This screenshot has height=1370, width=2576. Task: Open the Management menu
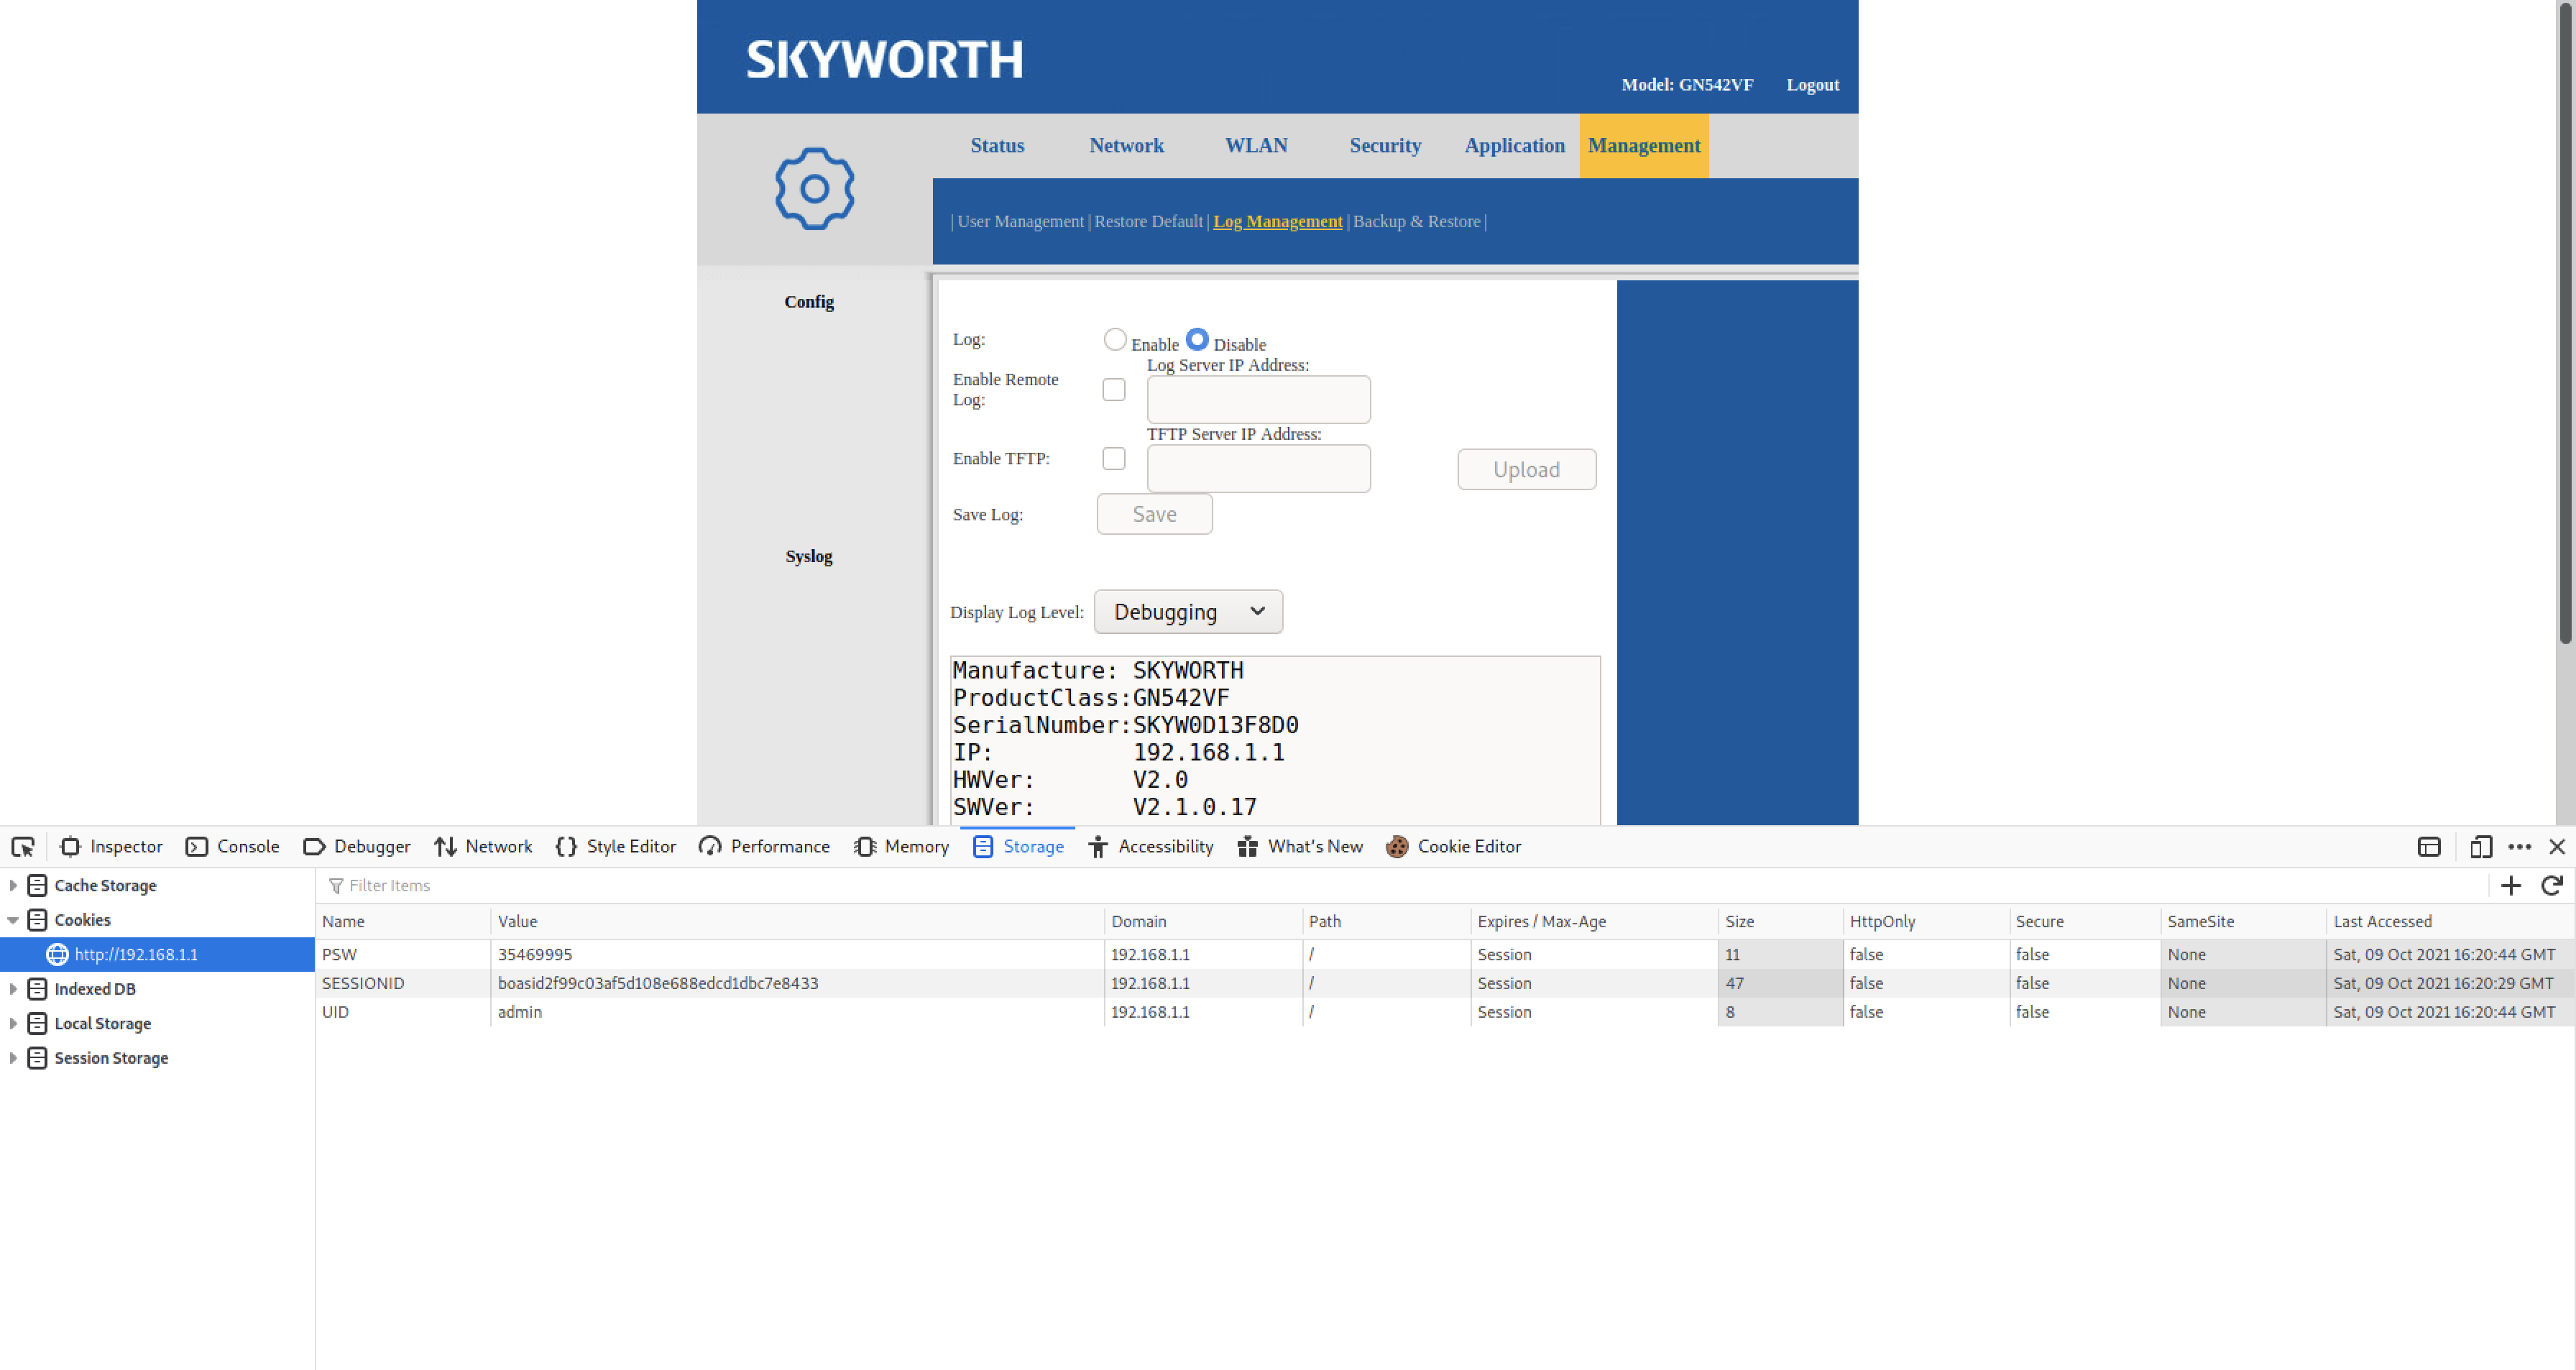coord(1645,146)
